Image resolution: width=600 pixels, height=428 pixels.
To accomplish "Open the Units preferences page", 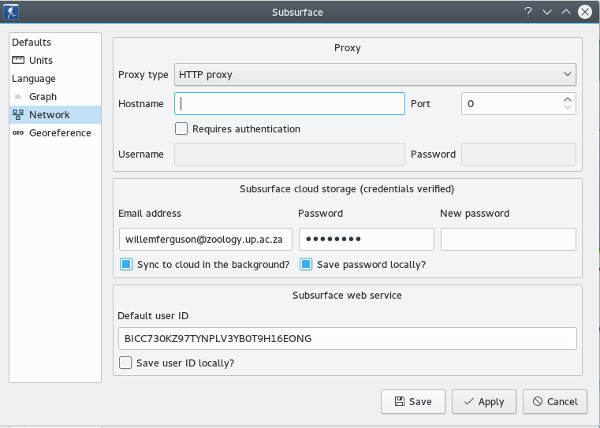I will click(55, 60).
